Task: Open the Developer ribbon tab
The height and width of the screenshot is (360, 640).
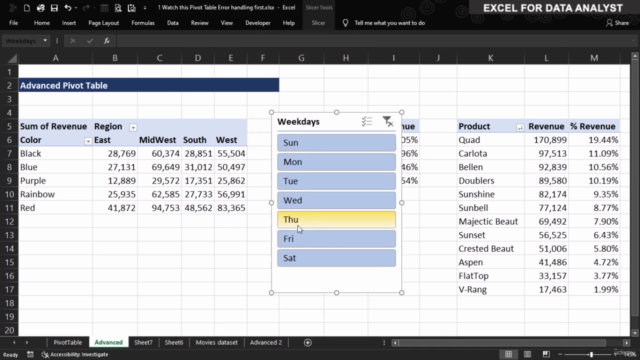Action: point(258,23)
